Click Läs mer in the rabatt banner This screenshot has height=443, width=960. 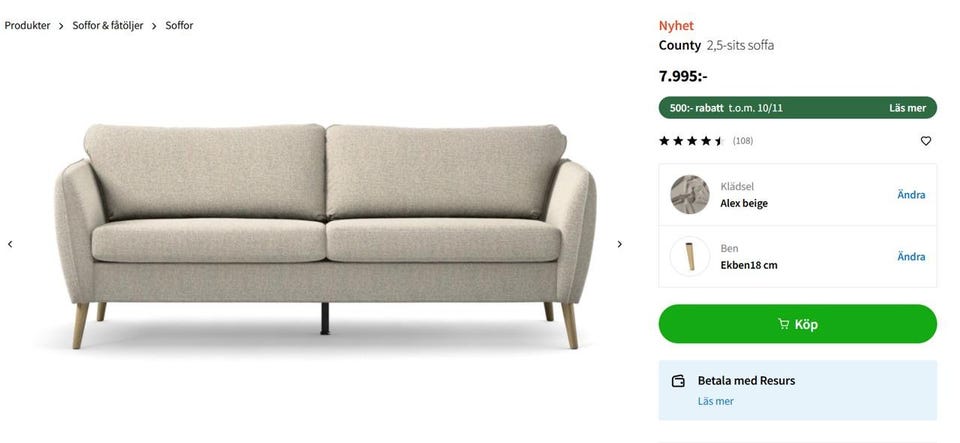click(x=907, y=108)
